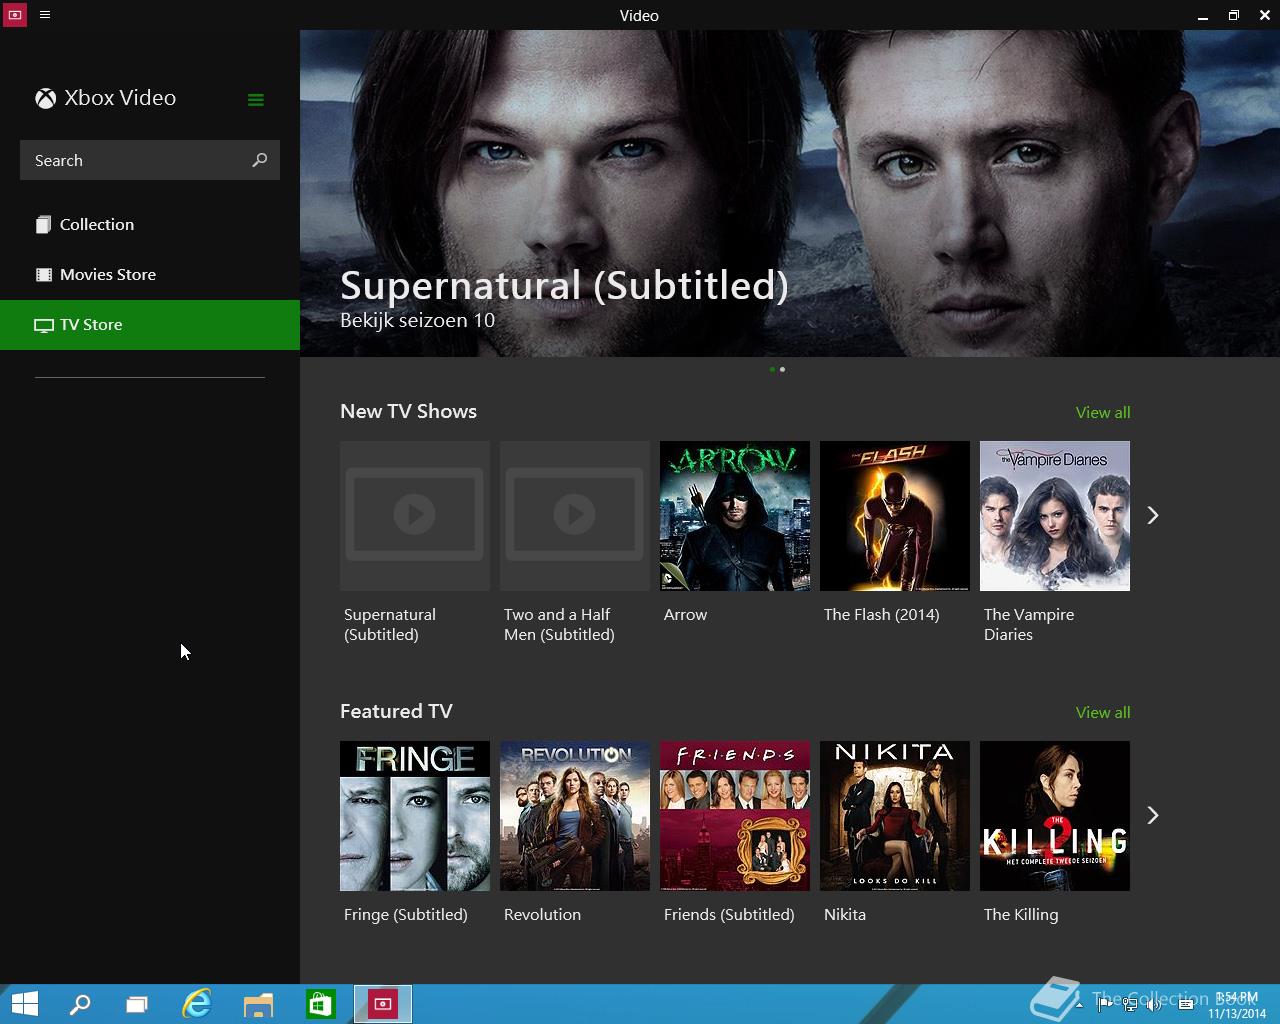Click the 'Nikita' title text
Image resolution: width=1280 pixels, height=1024 pixels.
(x=845, y=915)
